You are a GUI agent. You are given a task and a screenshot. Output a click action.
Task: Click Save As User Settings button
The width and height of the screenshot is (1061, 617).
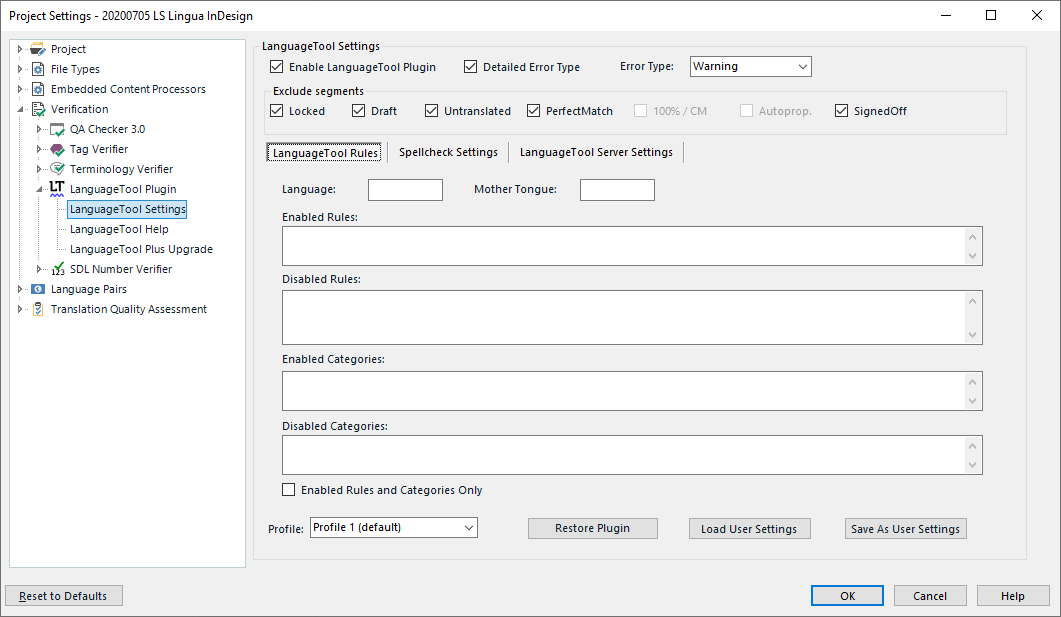pyautogui.click(x=905, y=528)
